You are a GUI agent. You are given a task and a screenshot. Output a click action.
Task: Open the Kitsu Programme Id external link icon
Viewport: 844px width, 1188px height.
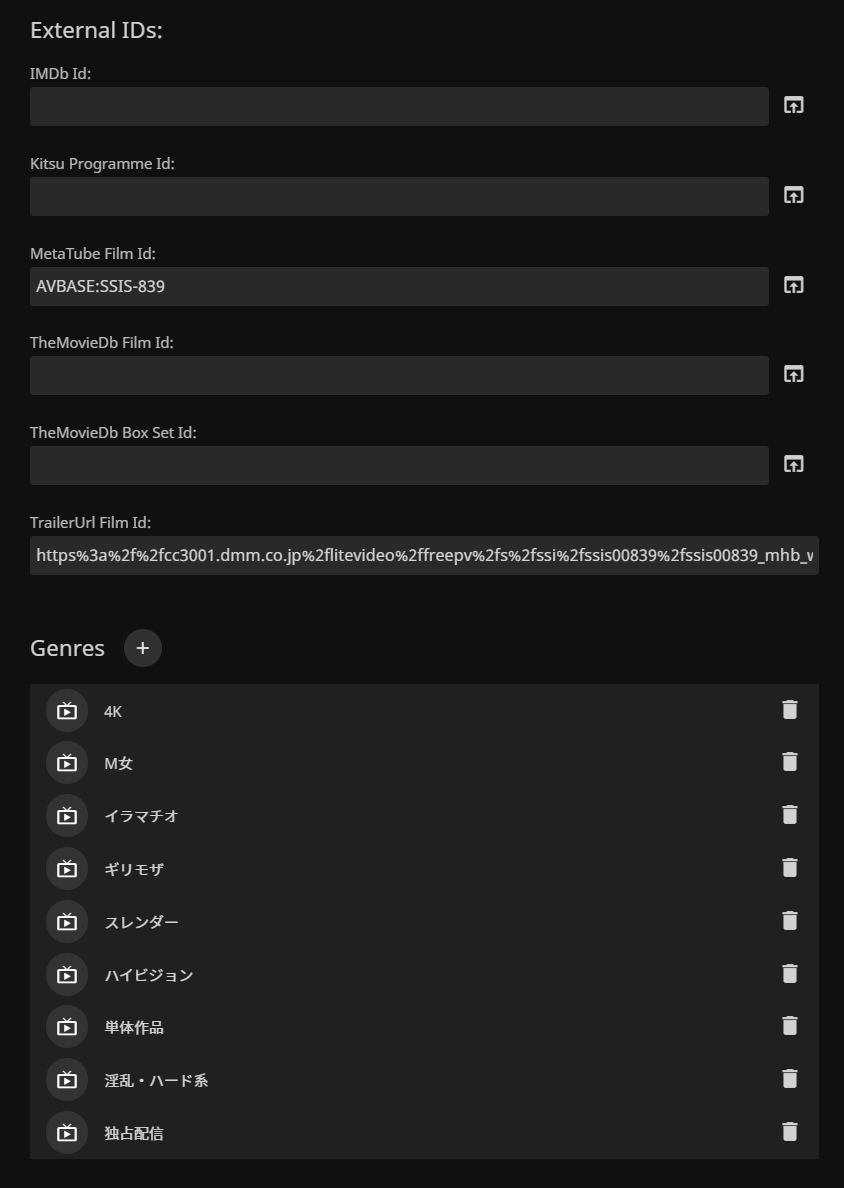(x=793, y=195)
